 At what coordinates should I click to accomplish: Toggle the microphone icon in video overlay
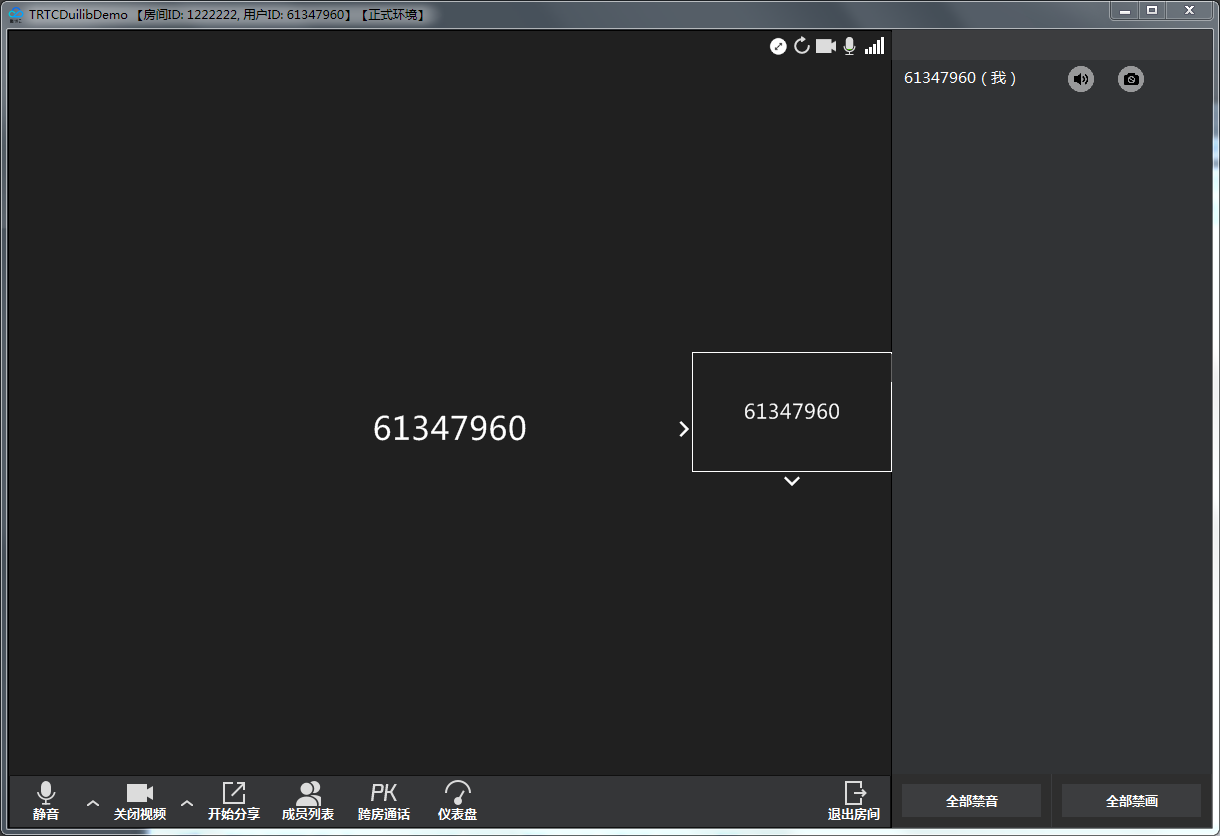click(850, 46)
